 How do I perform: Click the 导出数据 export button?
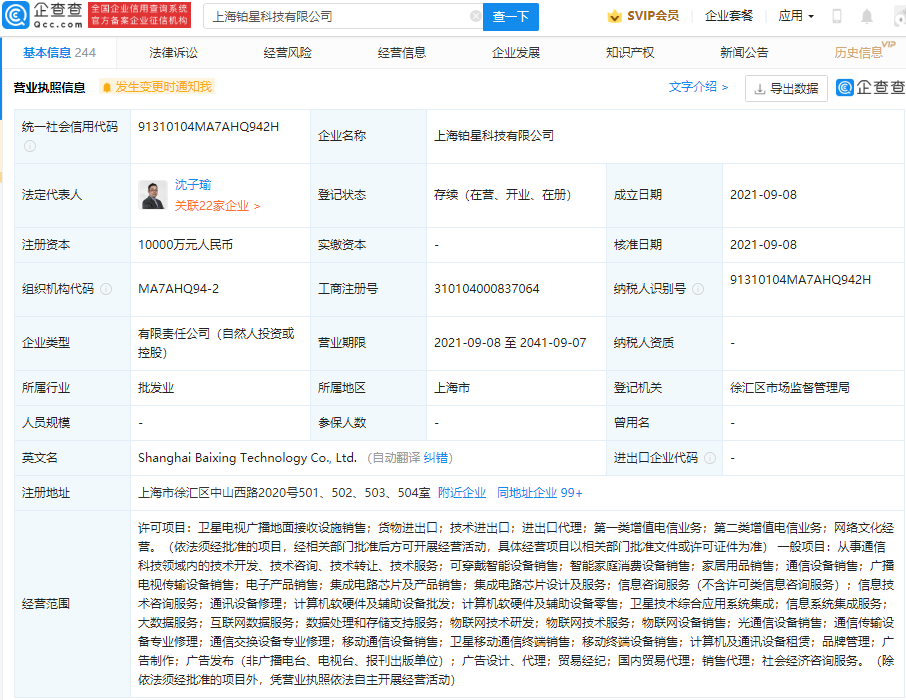click(786, 88)
